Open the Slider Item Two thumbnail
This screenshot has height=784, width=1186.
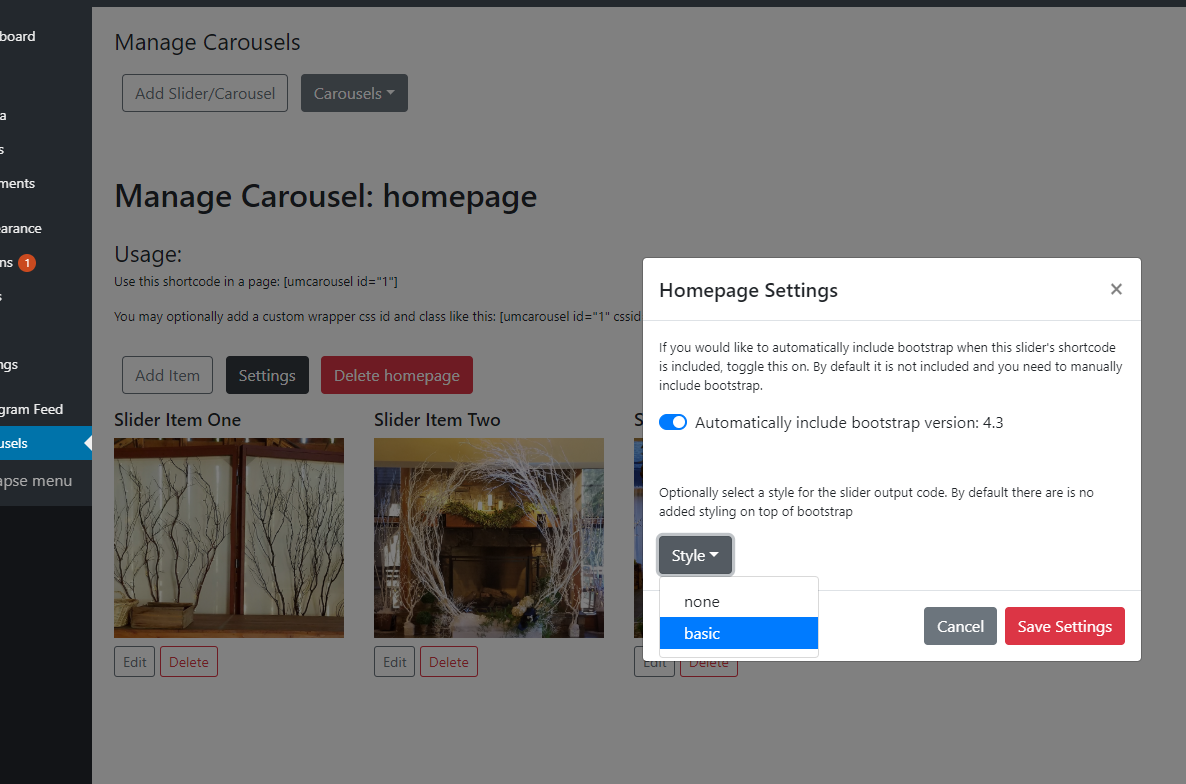489,537
